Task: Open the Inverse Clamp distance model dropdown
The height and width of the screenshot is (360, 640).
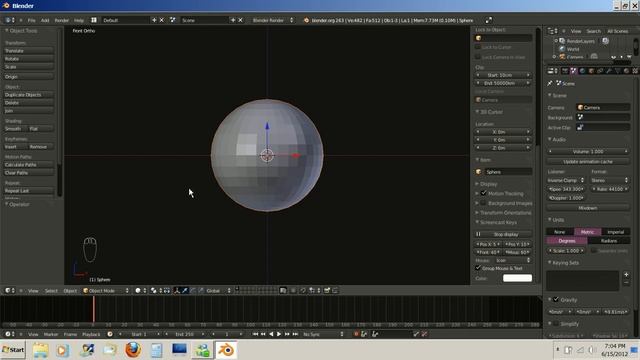Action: point(566,180)
